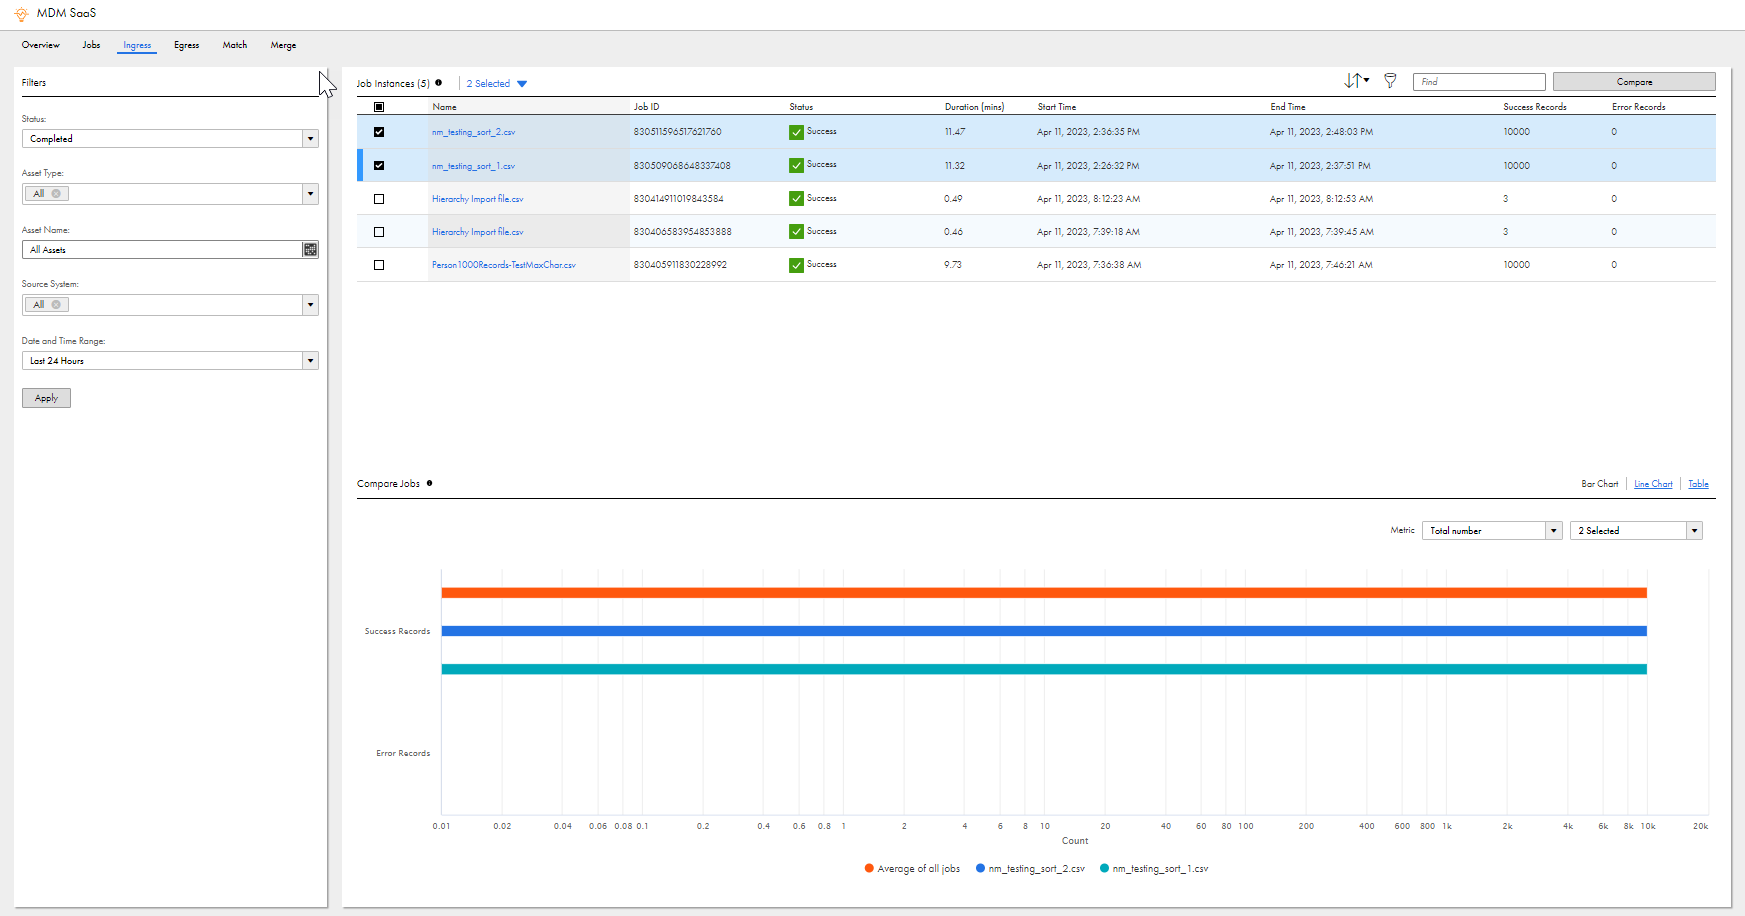Switch view to Table
The height and width of the screenshot is (916, 1745).
click(x=1698, y=484)
